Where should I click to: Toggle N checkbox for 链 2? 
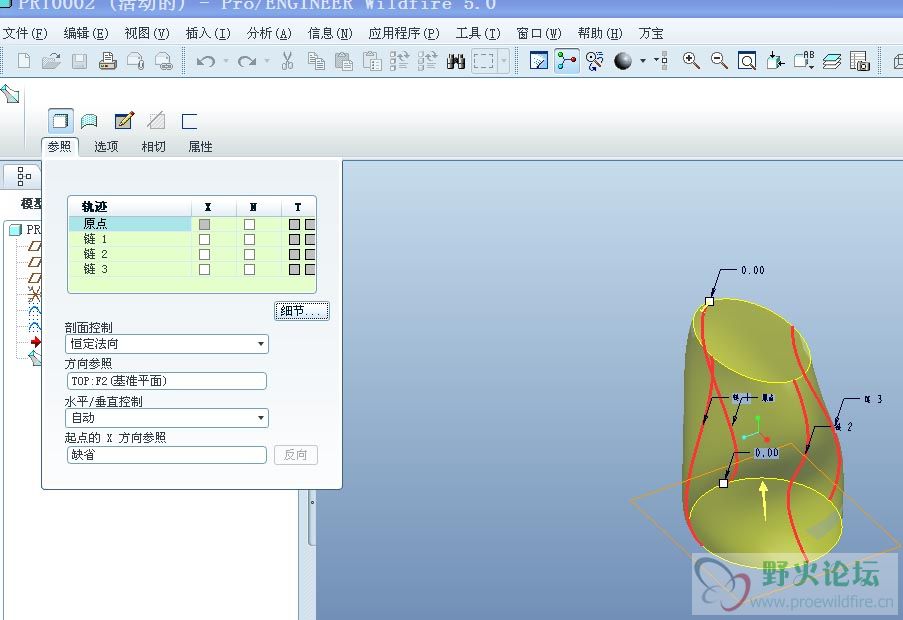coord(249,254)
